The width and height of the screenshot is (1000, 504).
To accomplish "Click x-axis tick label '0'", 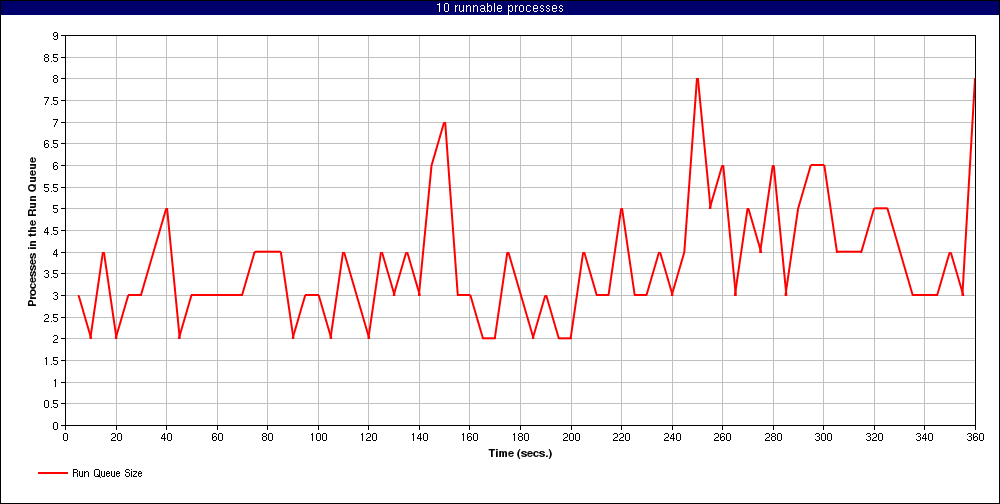I will [x=66, y=437].
